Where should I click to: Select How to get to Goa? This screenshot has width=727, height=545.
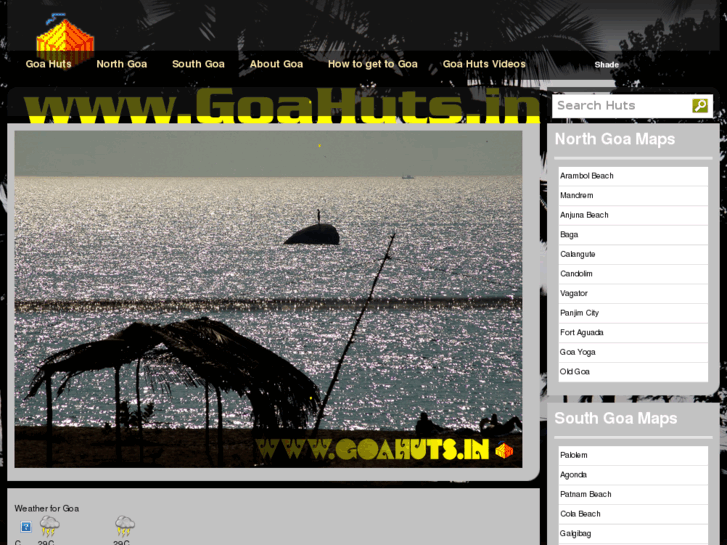(x=373, y=64)
